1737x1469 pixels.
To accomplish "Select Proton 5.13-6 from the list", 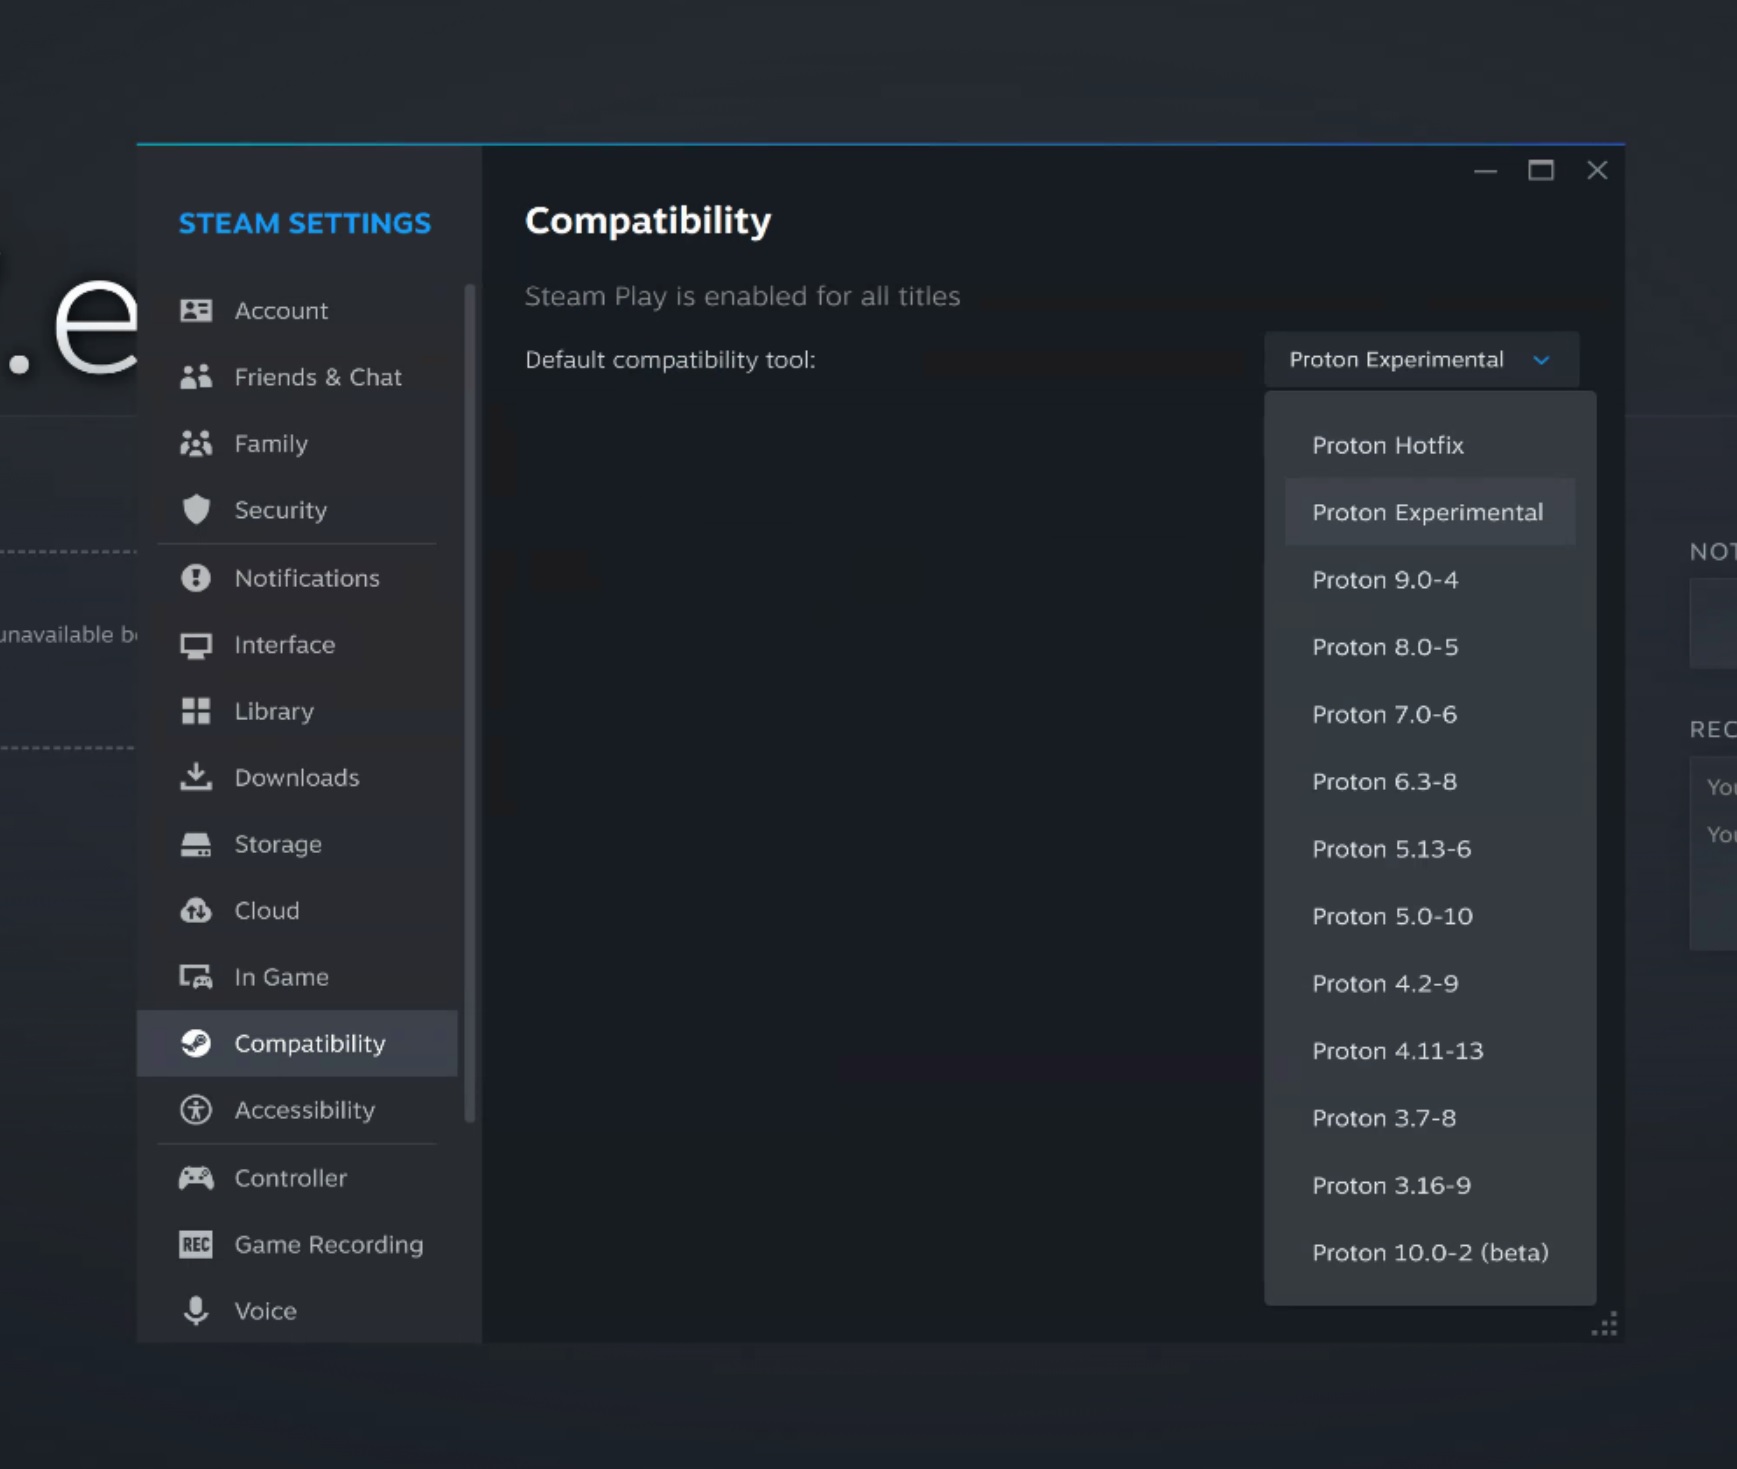I will click(1430, 849).
